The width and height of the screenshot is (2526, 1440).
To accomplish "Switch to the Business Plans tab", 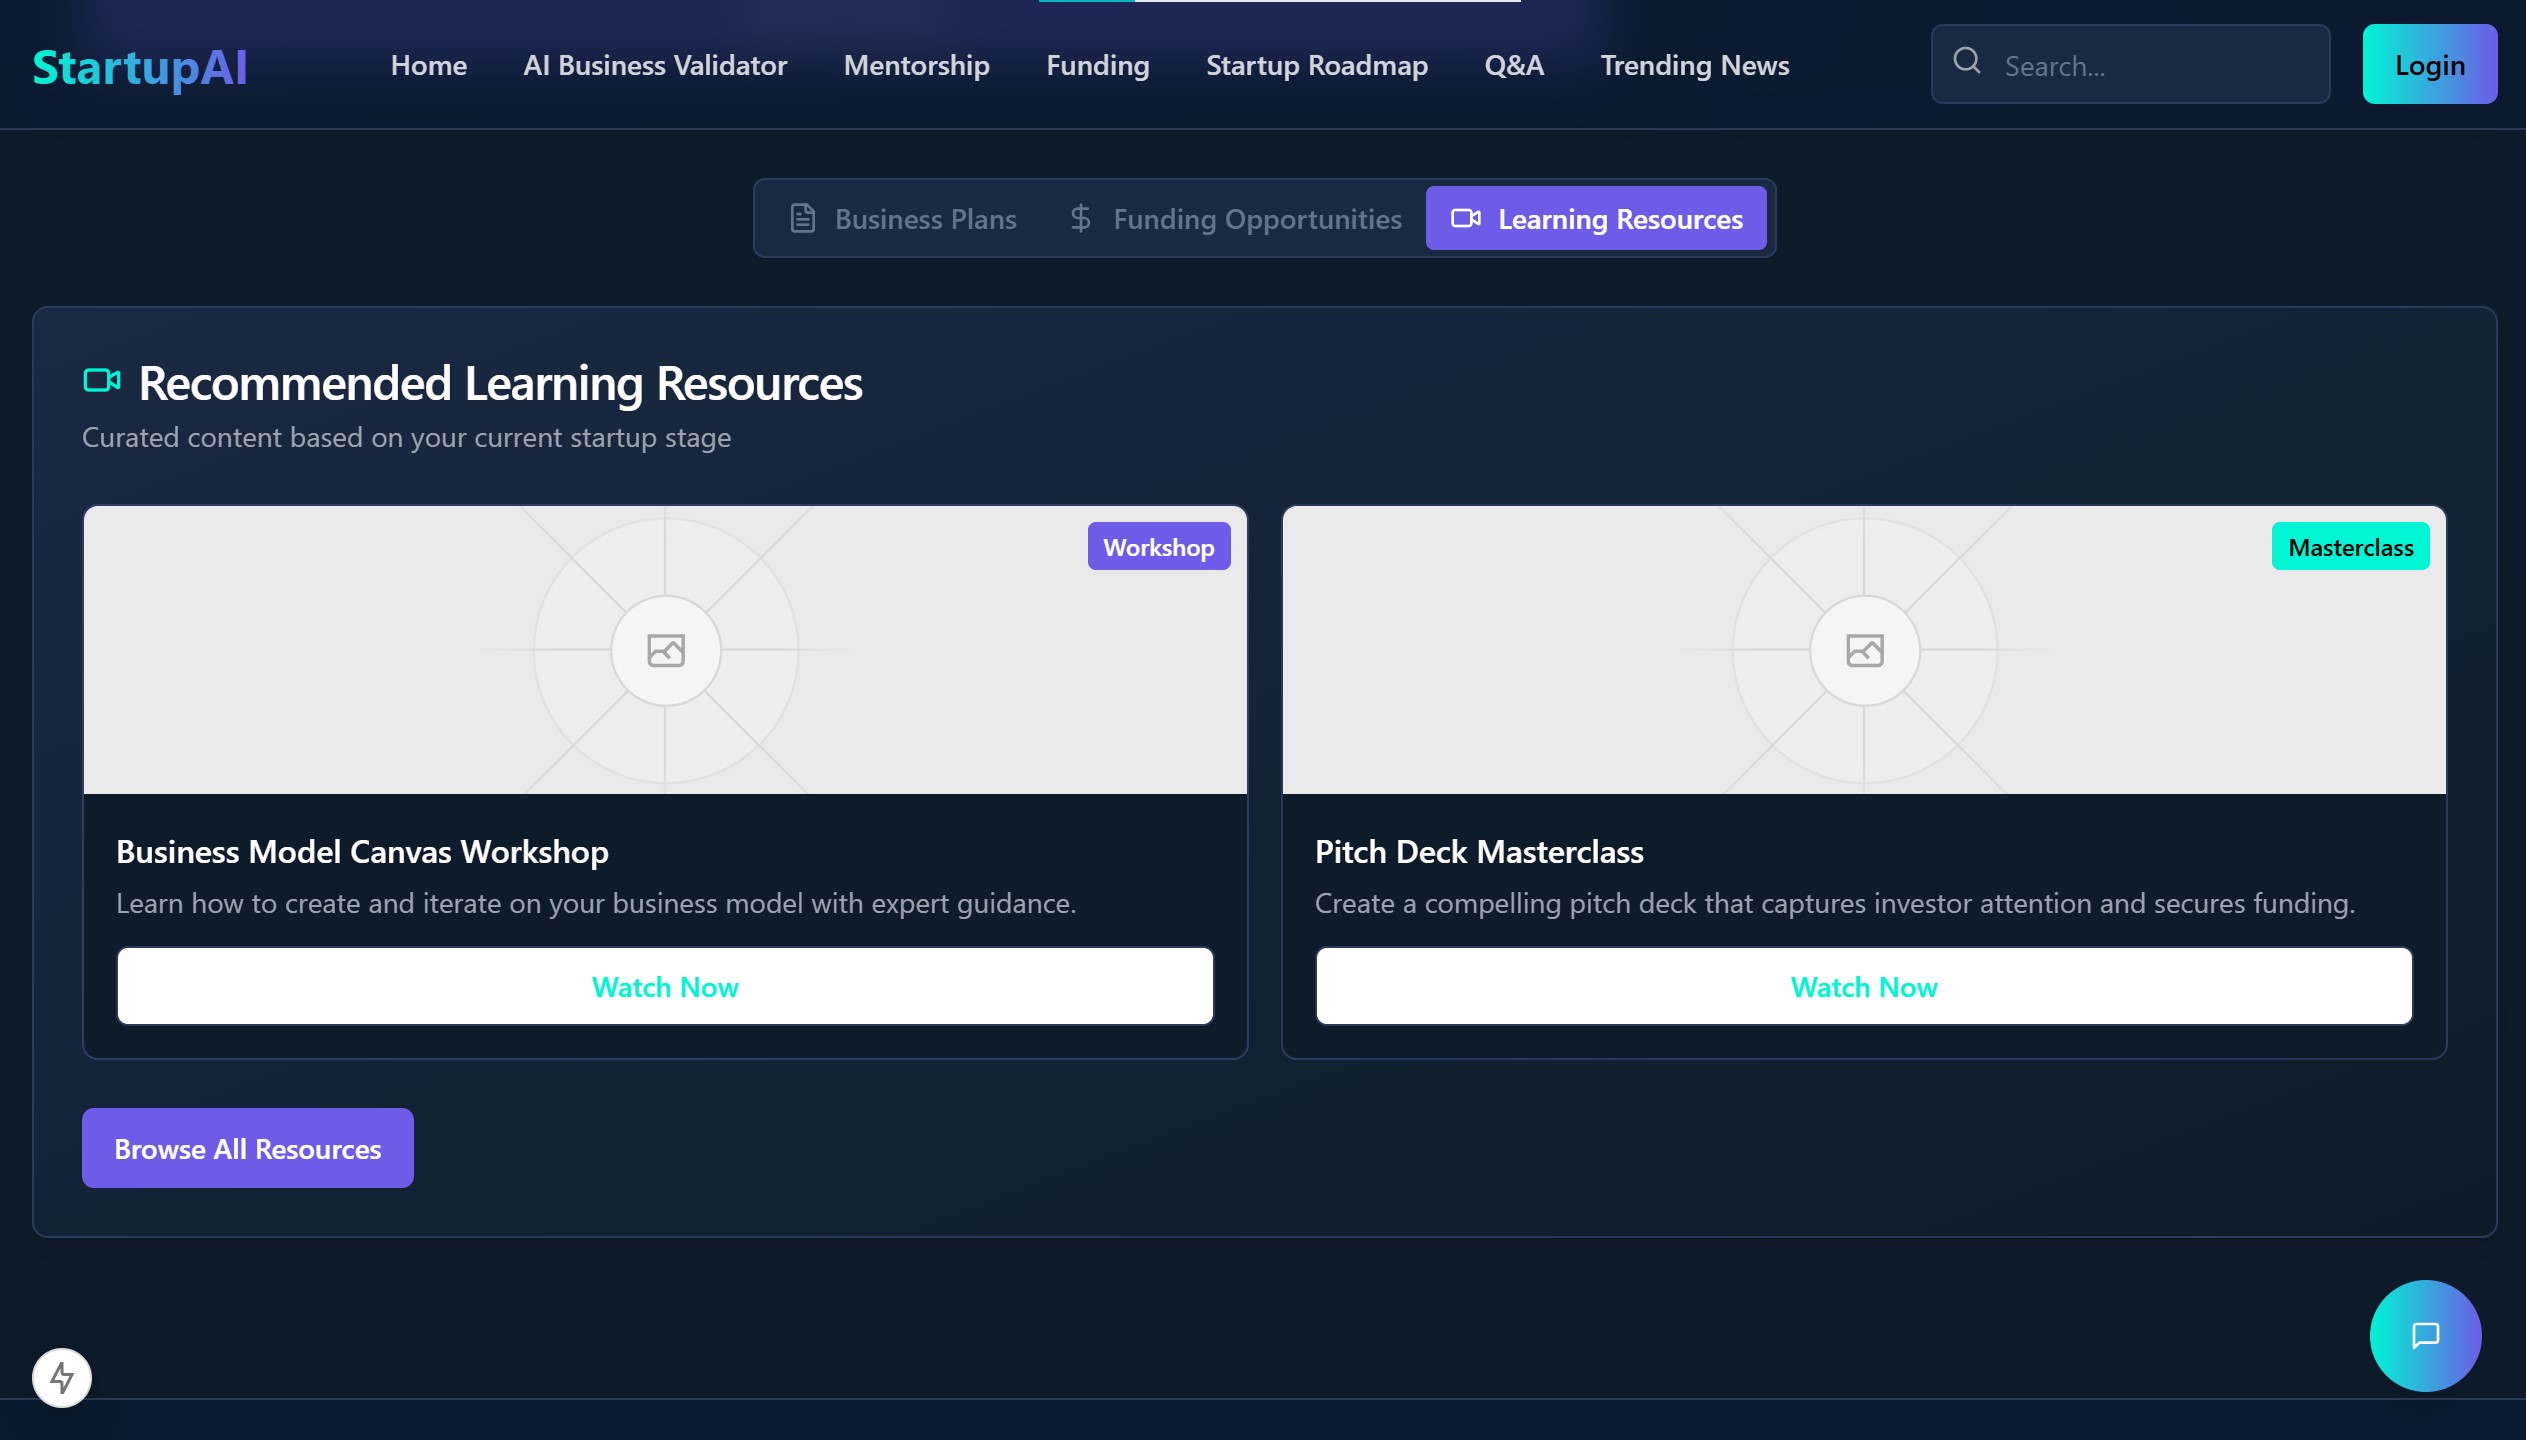I will [903, 219].
